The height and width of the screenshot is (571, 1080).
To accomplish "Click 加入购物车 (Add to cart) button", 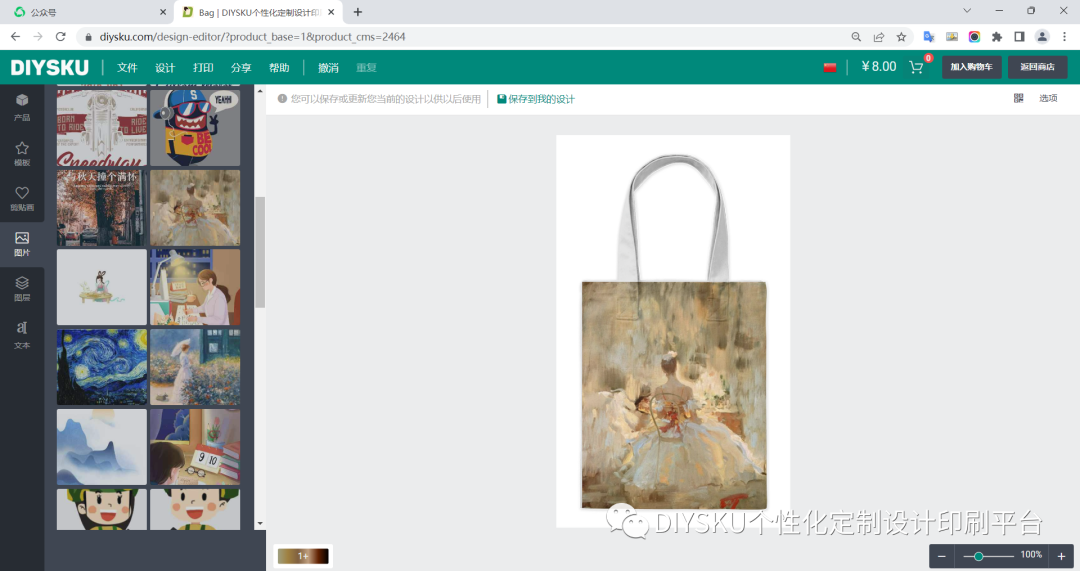I will coord(971,67).
